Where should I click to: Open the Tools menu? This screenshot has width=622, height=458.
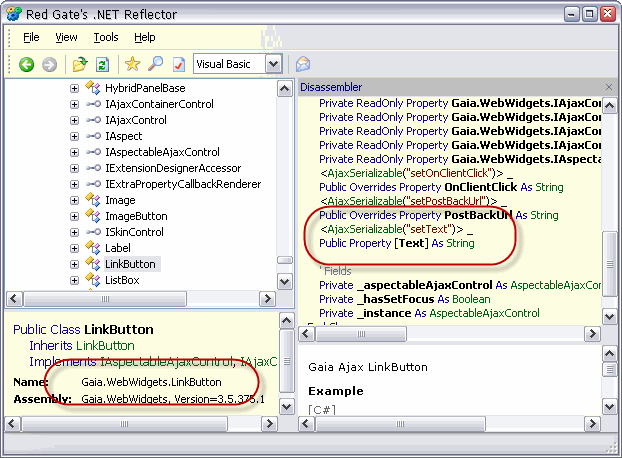(x=105, y=37)
